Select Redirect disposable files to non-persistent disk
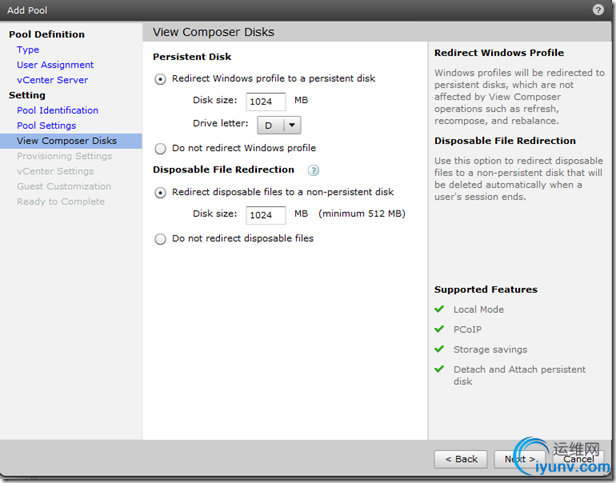Image resolution: width=616 pixels, height=483 pixels. (x=160, y=193)
